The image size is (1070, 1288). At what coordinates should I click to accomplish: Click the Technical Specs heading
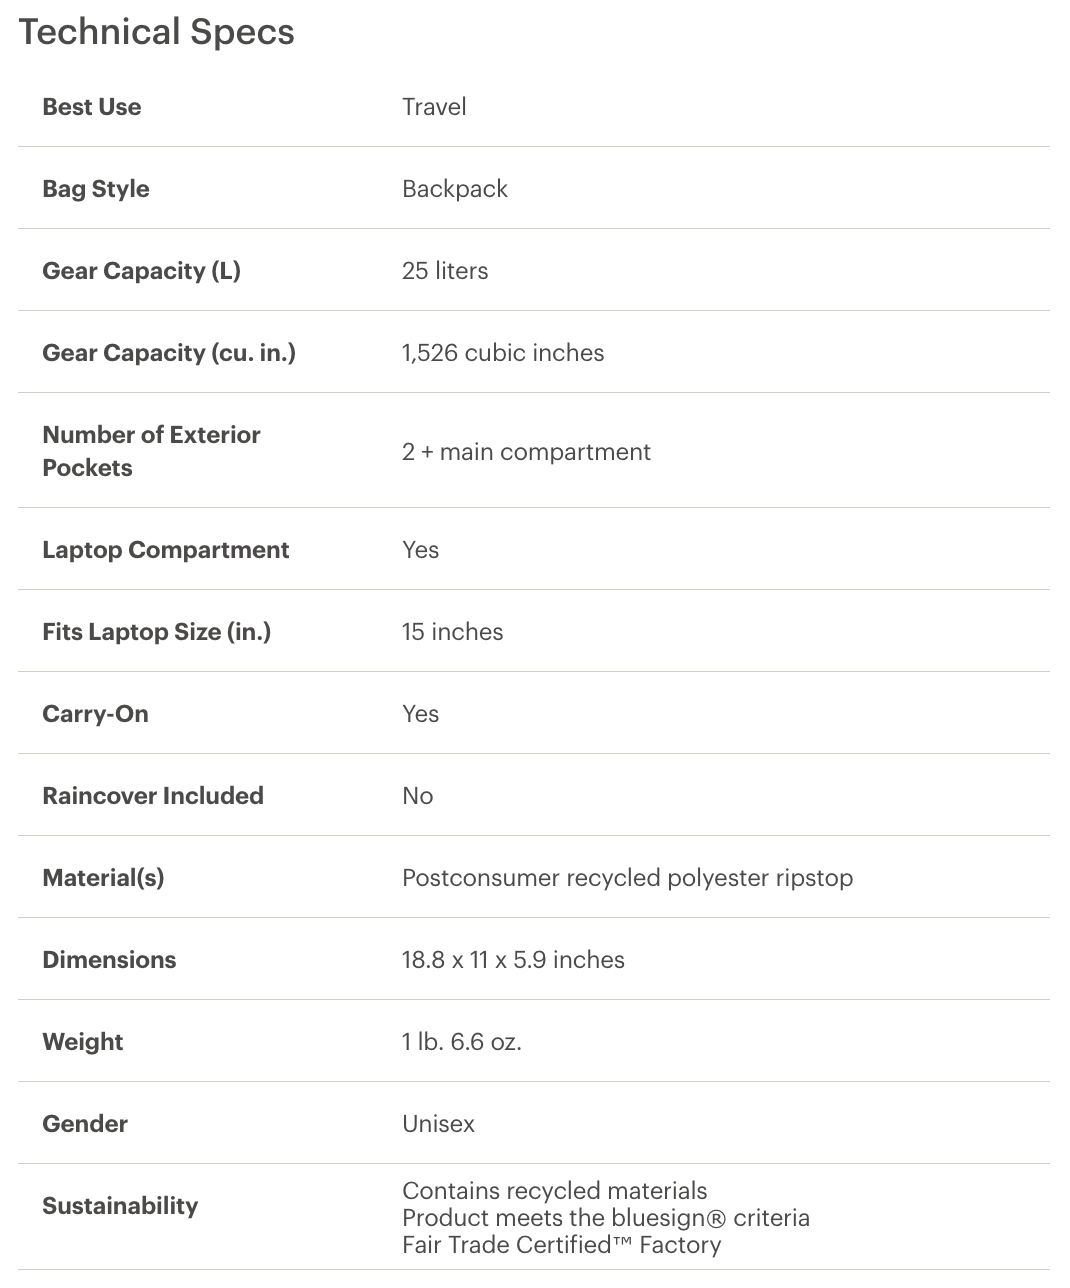(x=157, y=32)
